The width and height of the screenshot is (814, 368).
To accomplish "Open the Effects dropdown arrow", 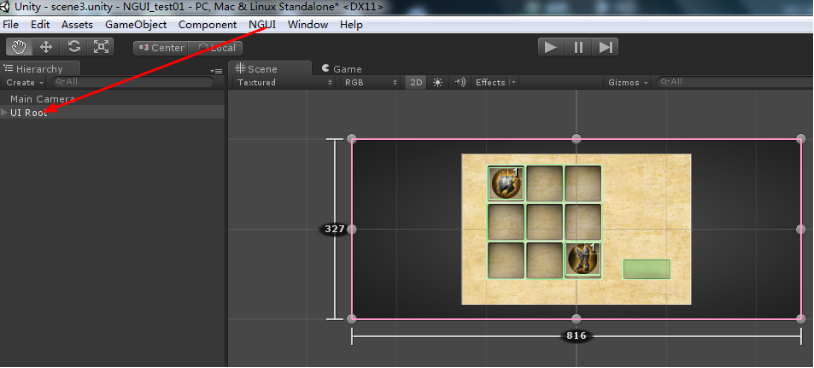I will [513, 83].
